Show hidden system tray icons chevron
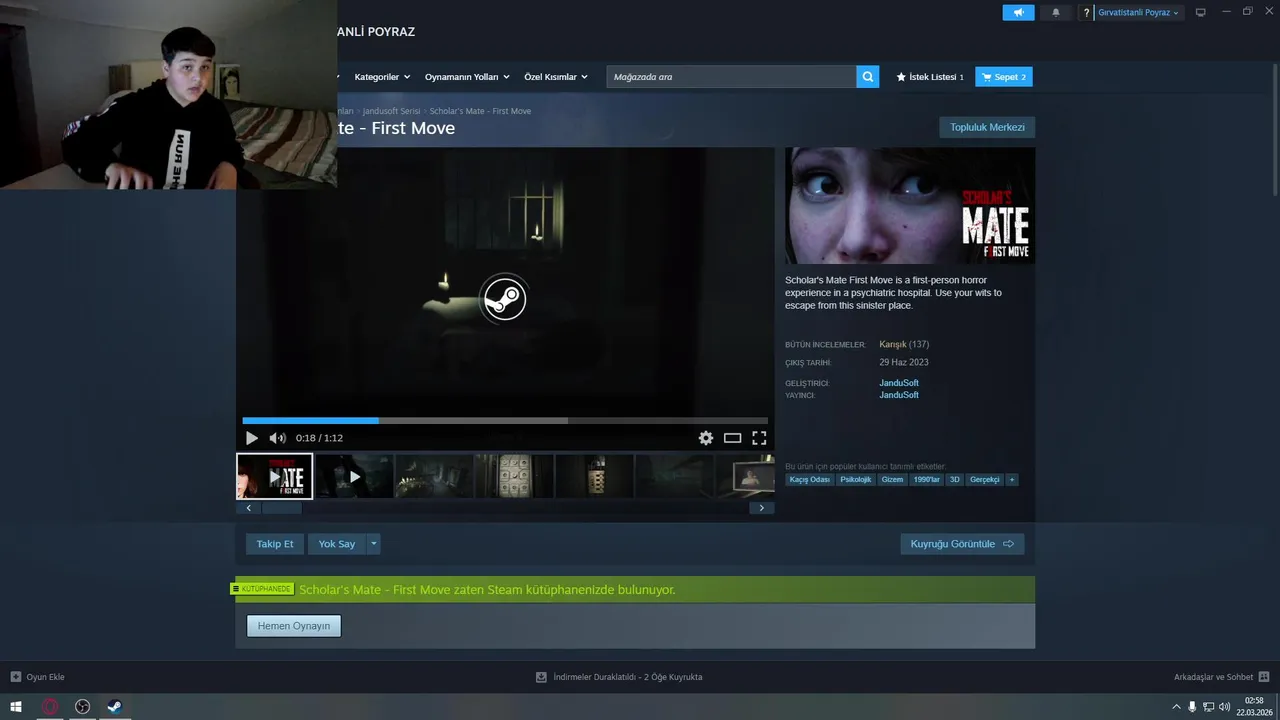1280x720 pixels. 1177,707
